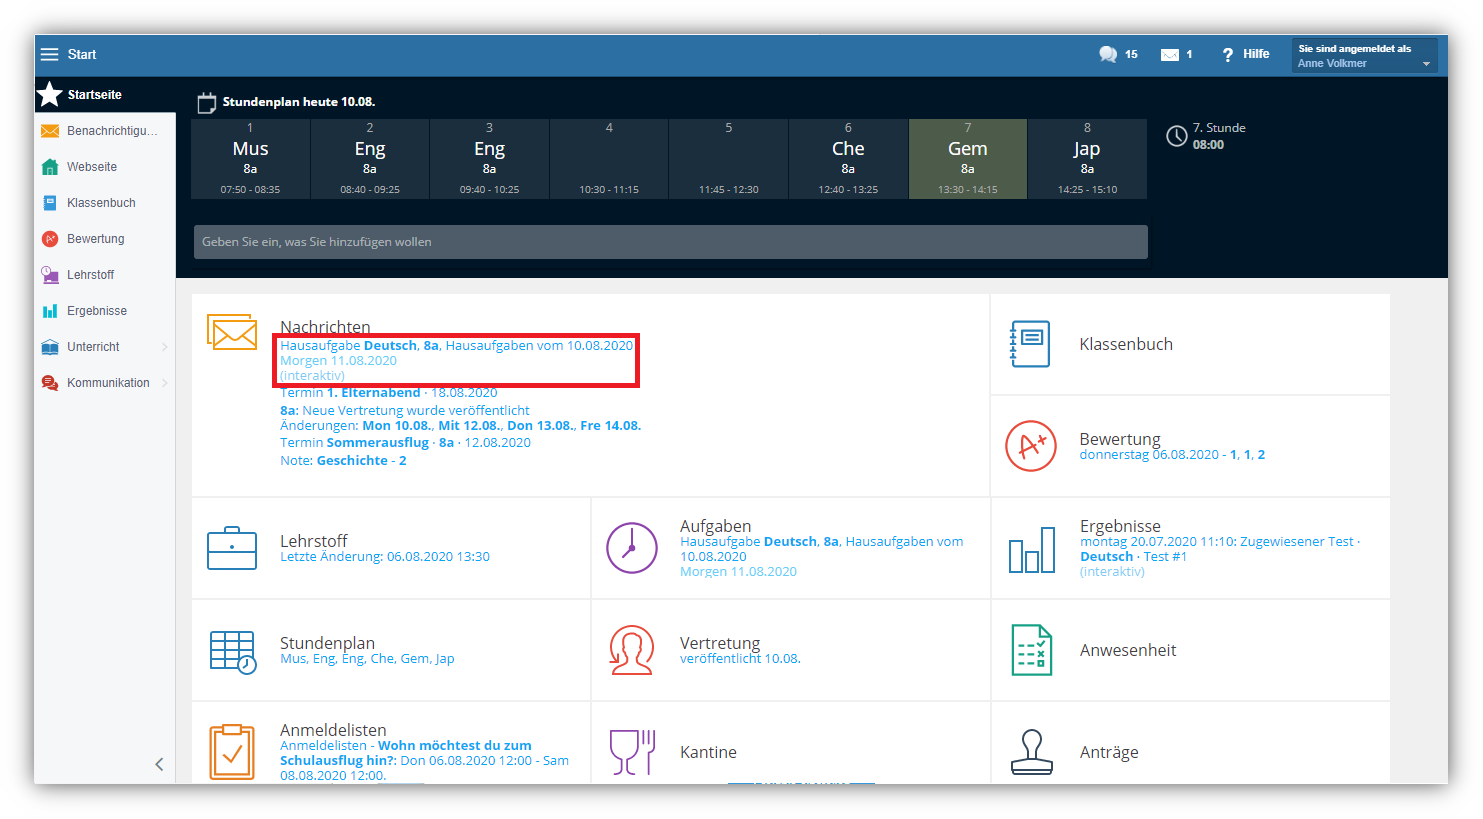Screen dimensions: 1483x819
Task: Click the Nachrichten envelope icon
Action: click(232, 332)
